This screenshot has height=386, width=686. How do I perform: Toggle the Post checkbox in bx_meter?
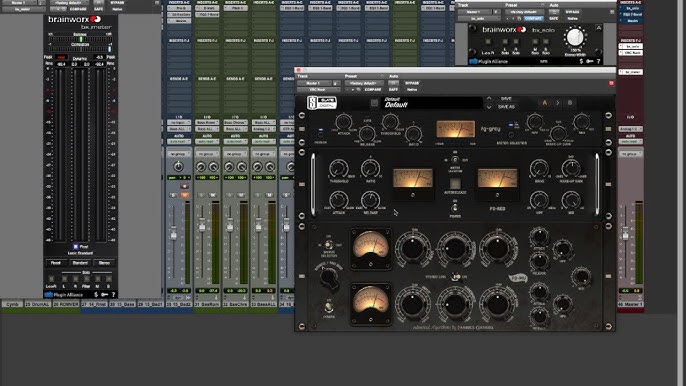(76, 247)
